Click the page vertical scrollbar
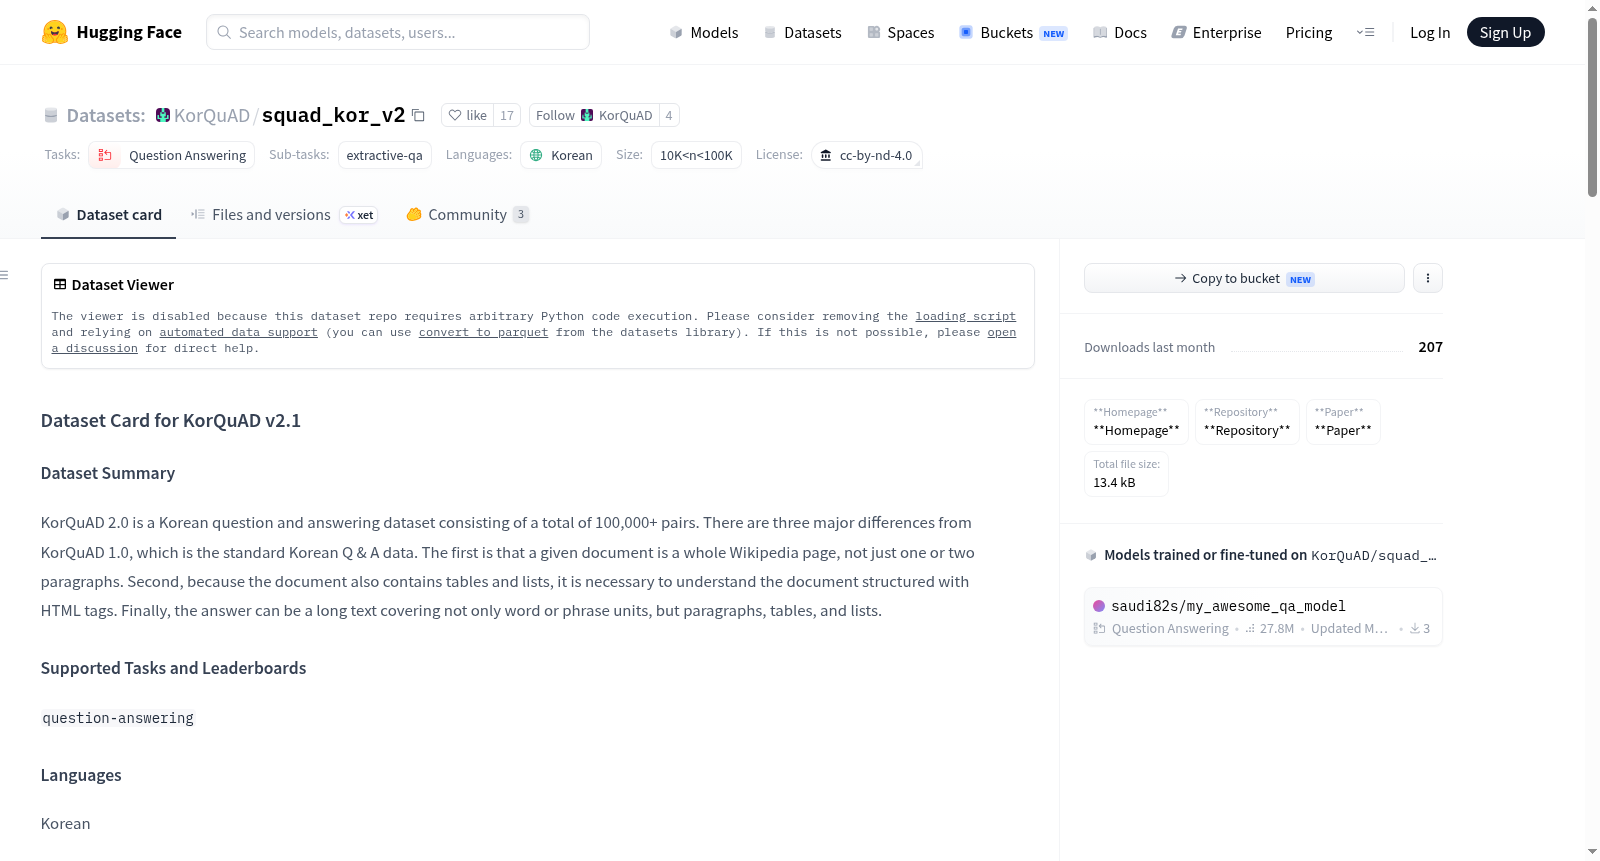This screenshot has height=861, width=1600. click(1592, 107)
